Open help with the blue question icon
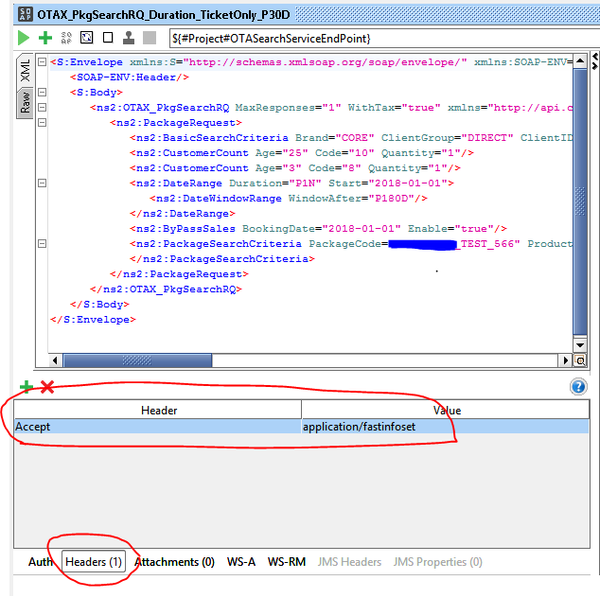Screen dimensions: 600x596 [577, 387]
